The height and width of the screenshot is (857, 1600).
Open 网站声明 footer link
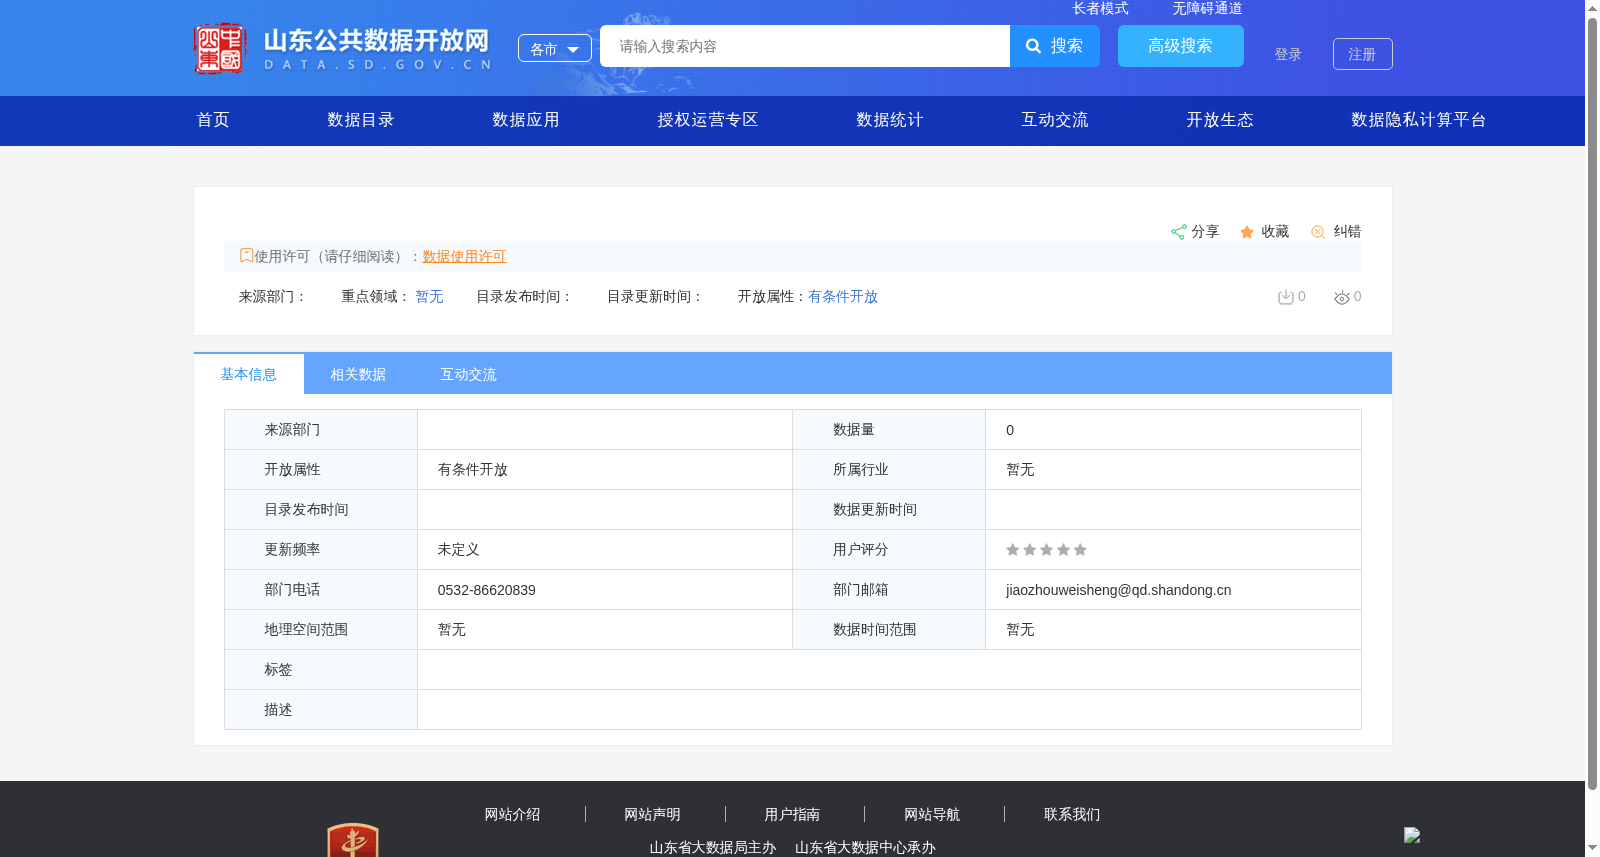[652, 814]
